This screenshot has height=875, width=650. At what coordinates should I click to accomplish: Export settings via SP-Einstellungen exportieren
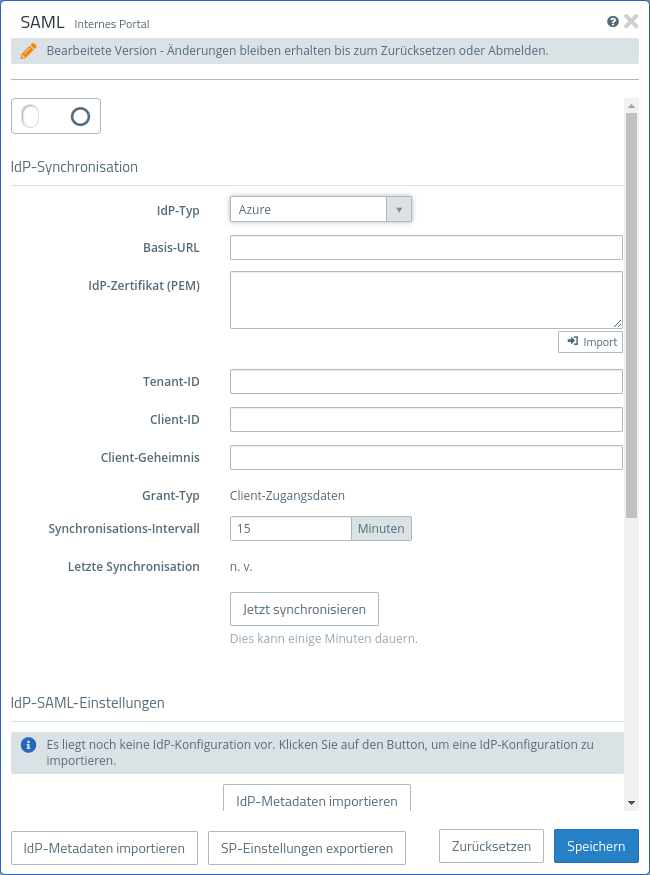[307, 848]
